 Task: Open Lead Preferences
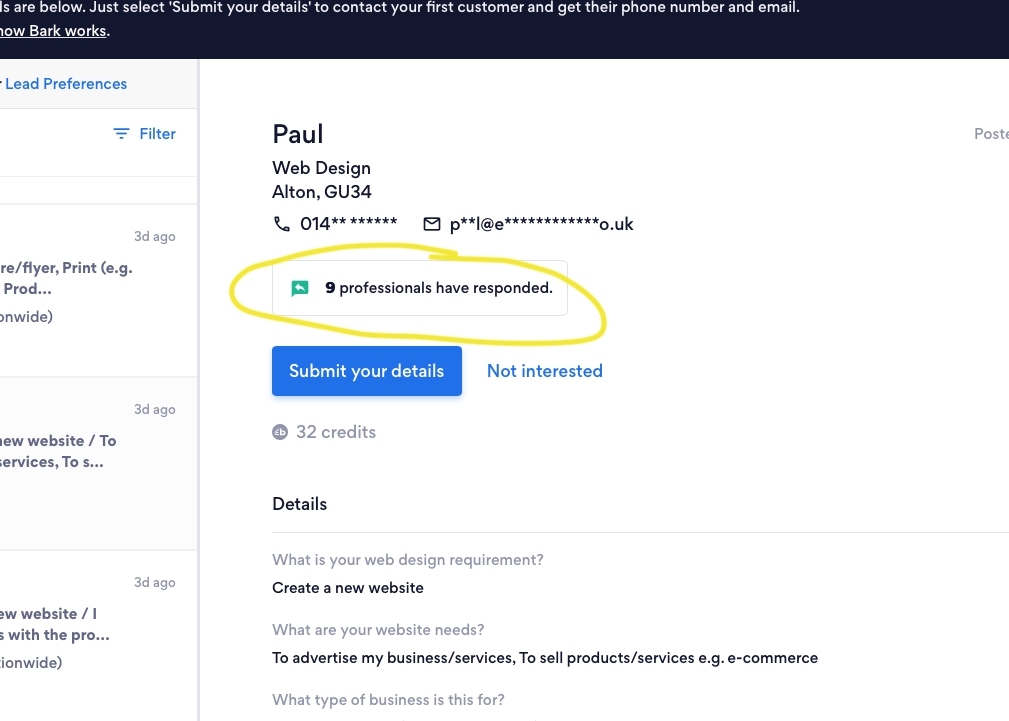click(x=66, y=84)
